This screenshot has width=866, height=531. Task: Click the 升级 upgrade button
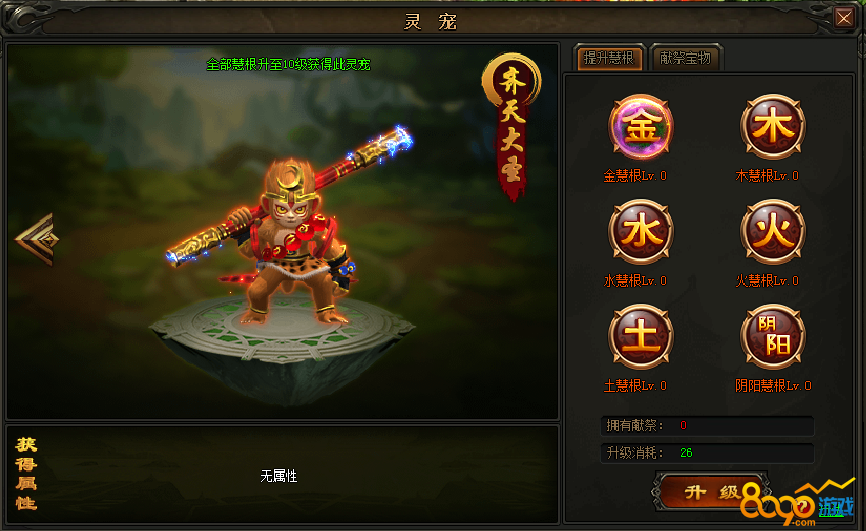click(711, 492)
